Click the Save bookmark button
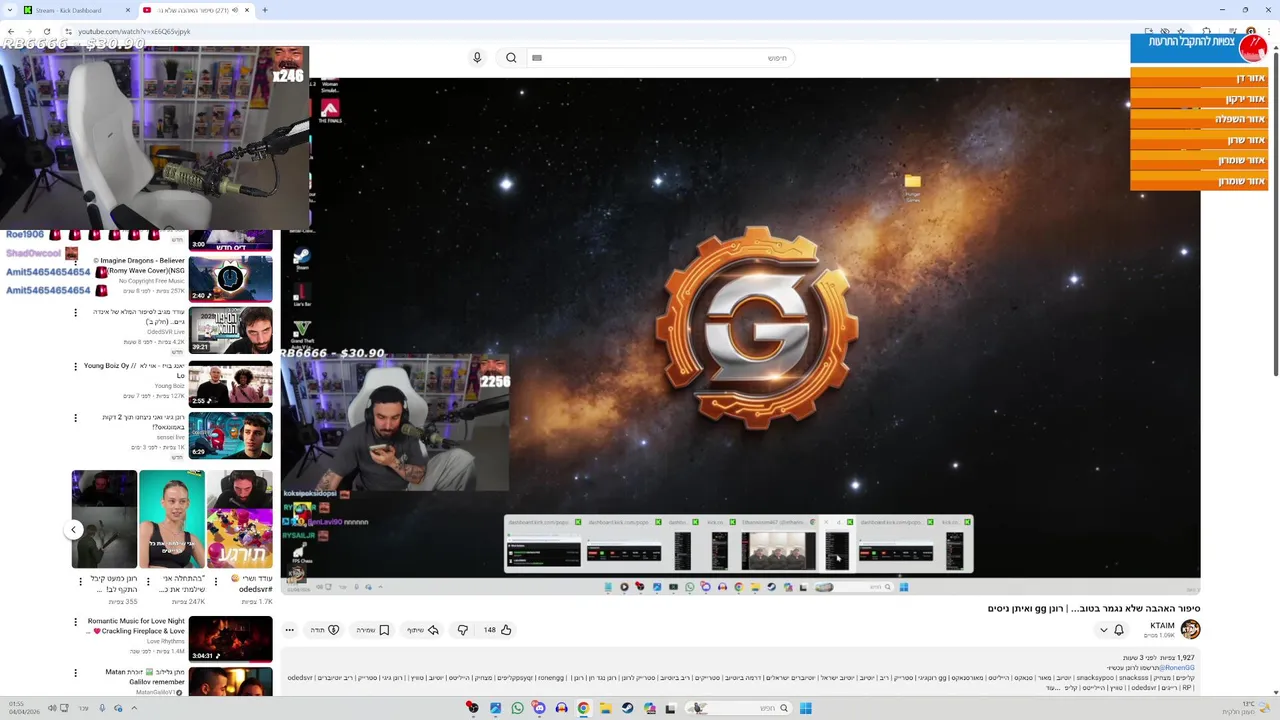Image resolution: width=1280 pixels, height=720 pixels. (x=373, y=630)
